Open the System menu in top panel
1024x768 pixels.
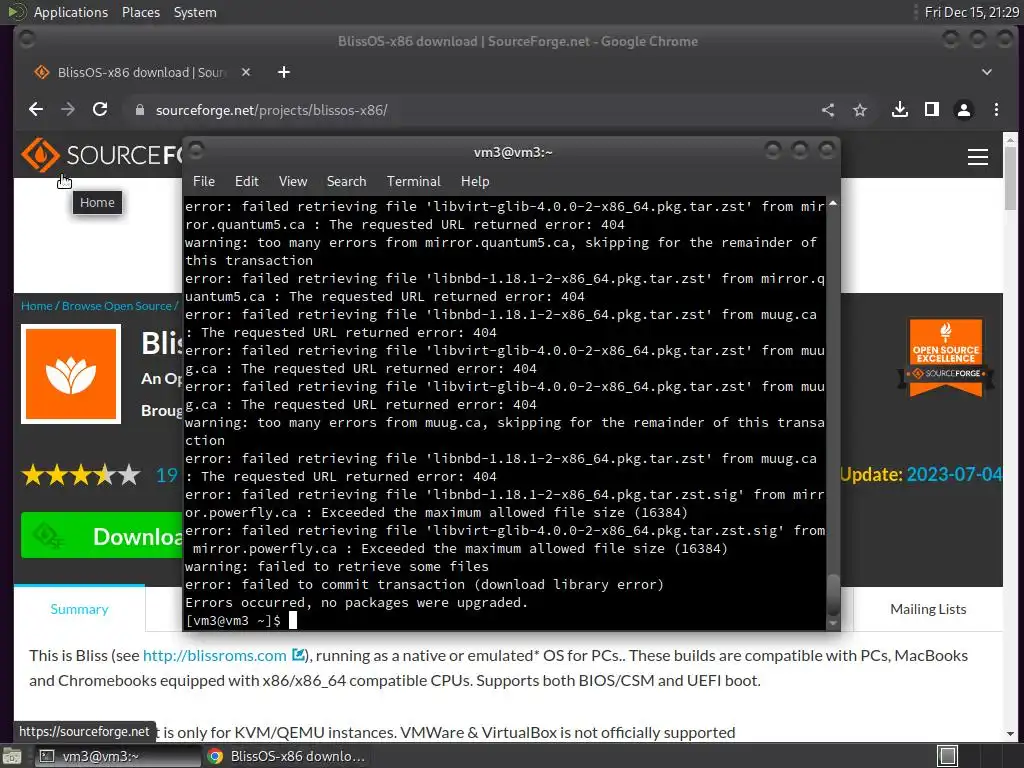point(195,12)
